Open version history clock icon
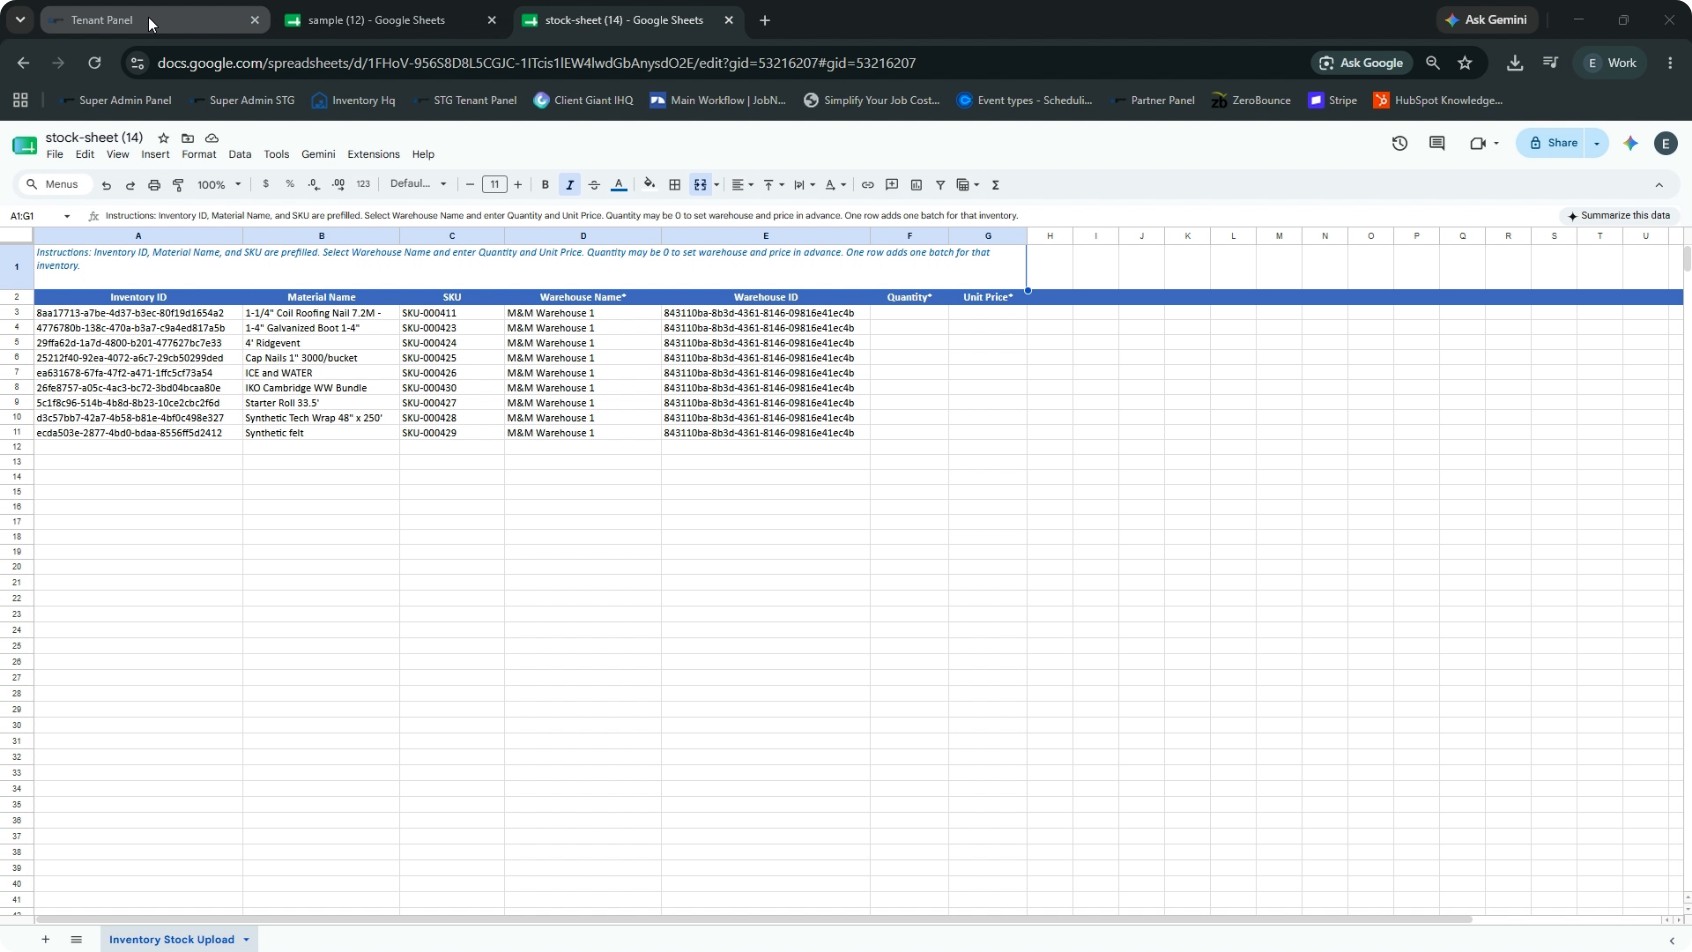The width and height of the screenshot is (1692, 952). pos(1400,143)
